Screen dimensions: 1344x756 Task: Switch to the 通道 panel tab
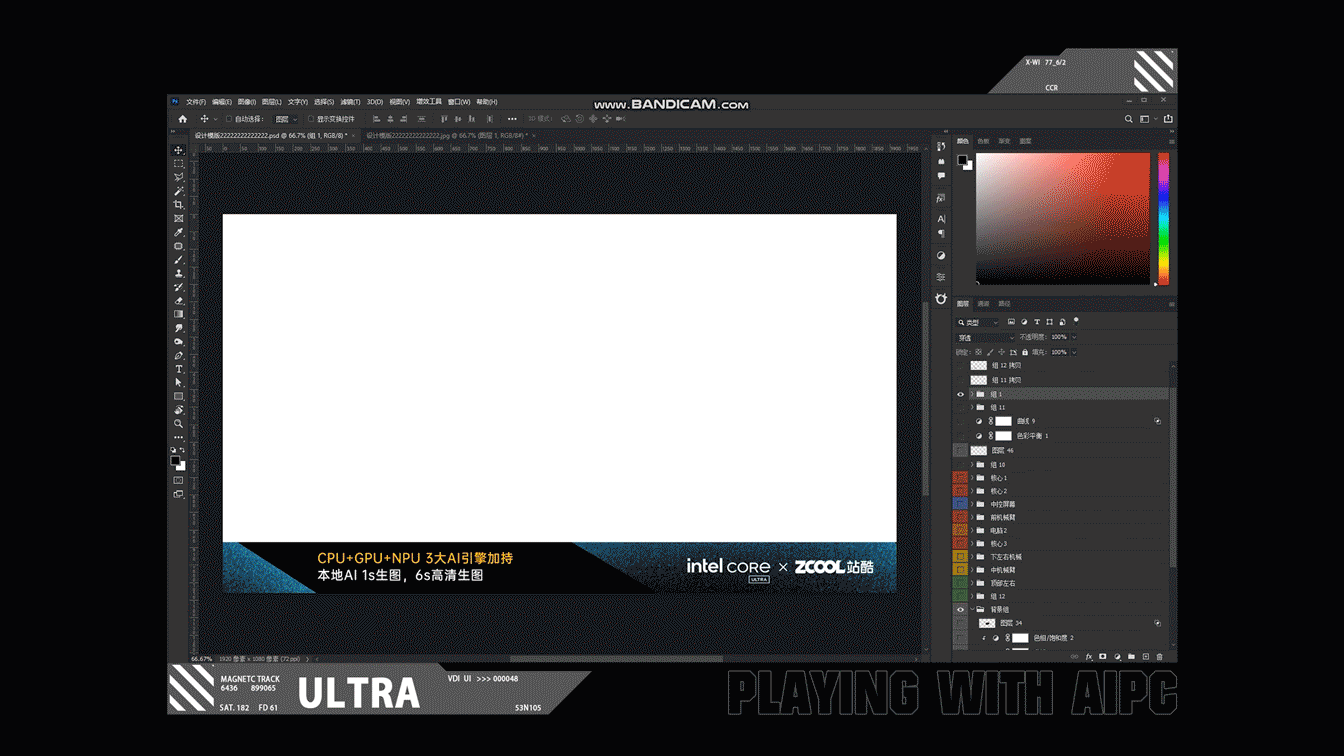(984, 304)
